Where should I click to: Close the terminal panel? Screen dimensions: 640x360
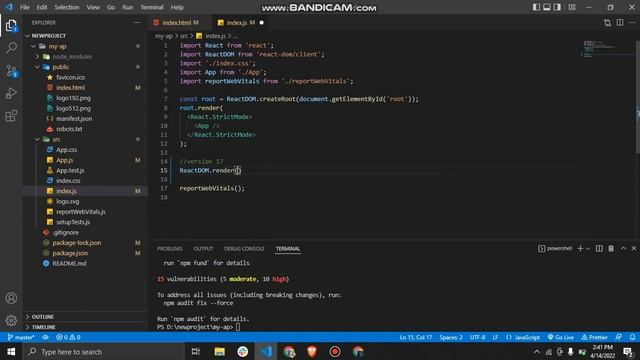coord(634,249)
